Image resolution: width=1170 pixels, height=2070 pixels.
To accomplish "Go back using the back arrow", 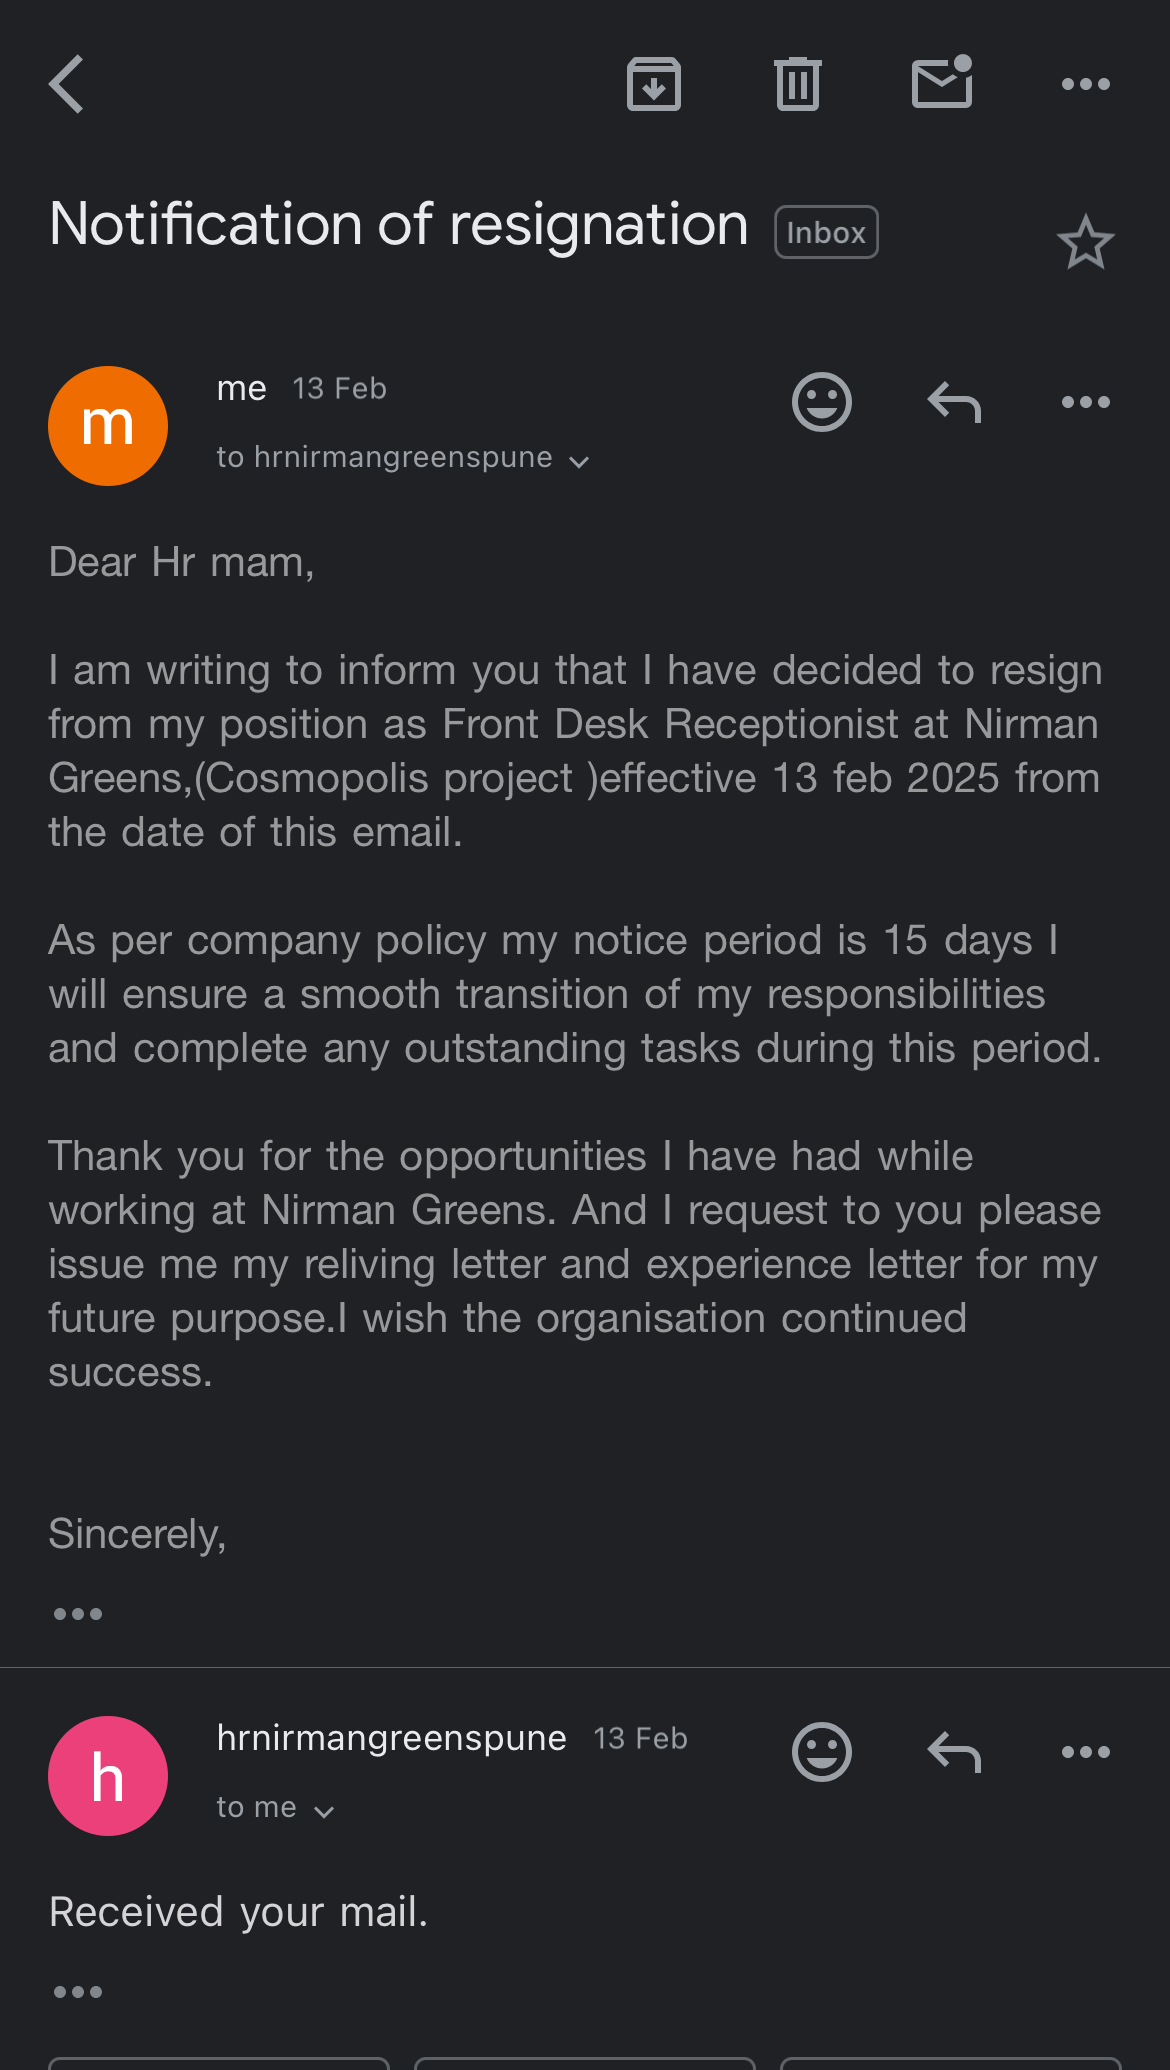I will click(67, 84).
